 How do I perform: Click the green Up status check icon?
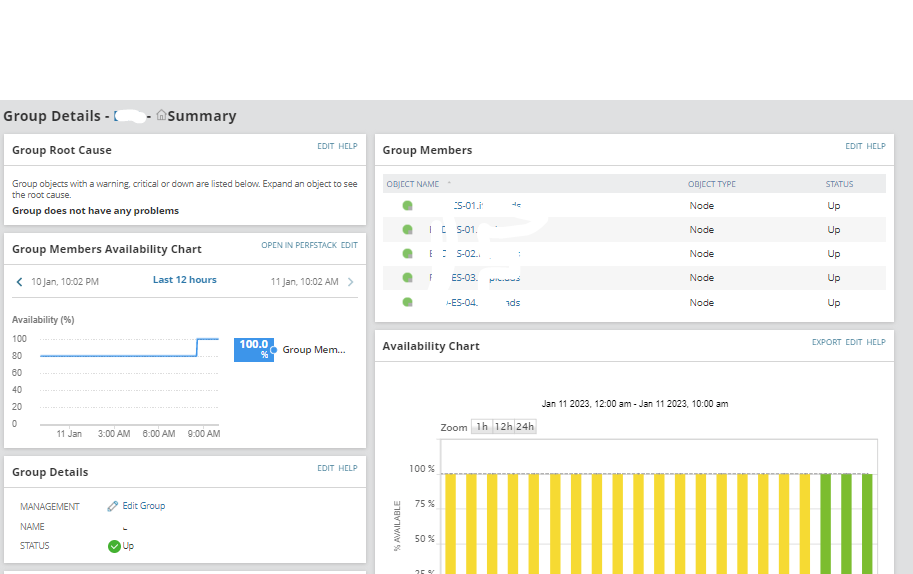[x=114, y=546]
